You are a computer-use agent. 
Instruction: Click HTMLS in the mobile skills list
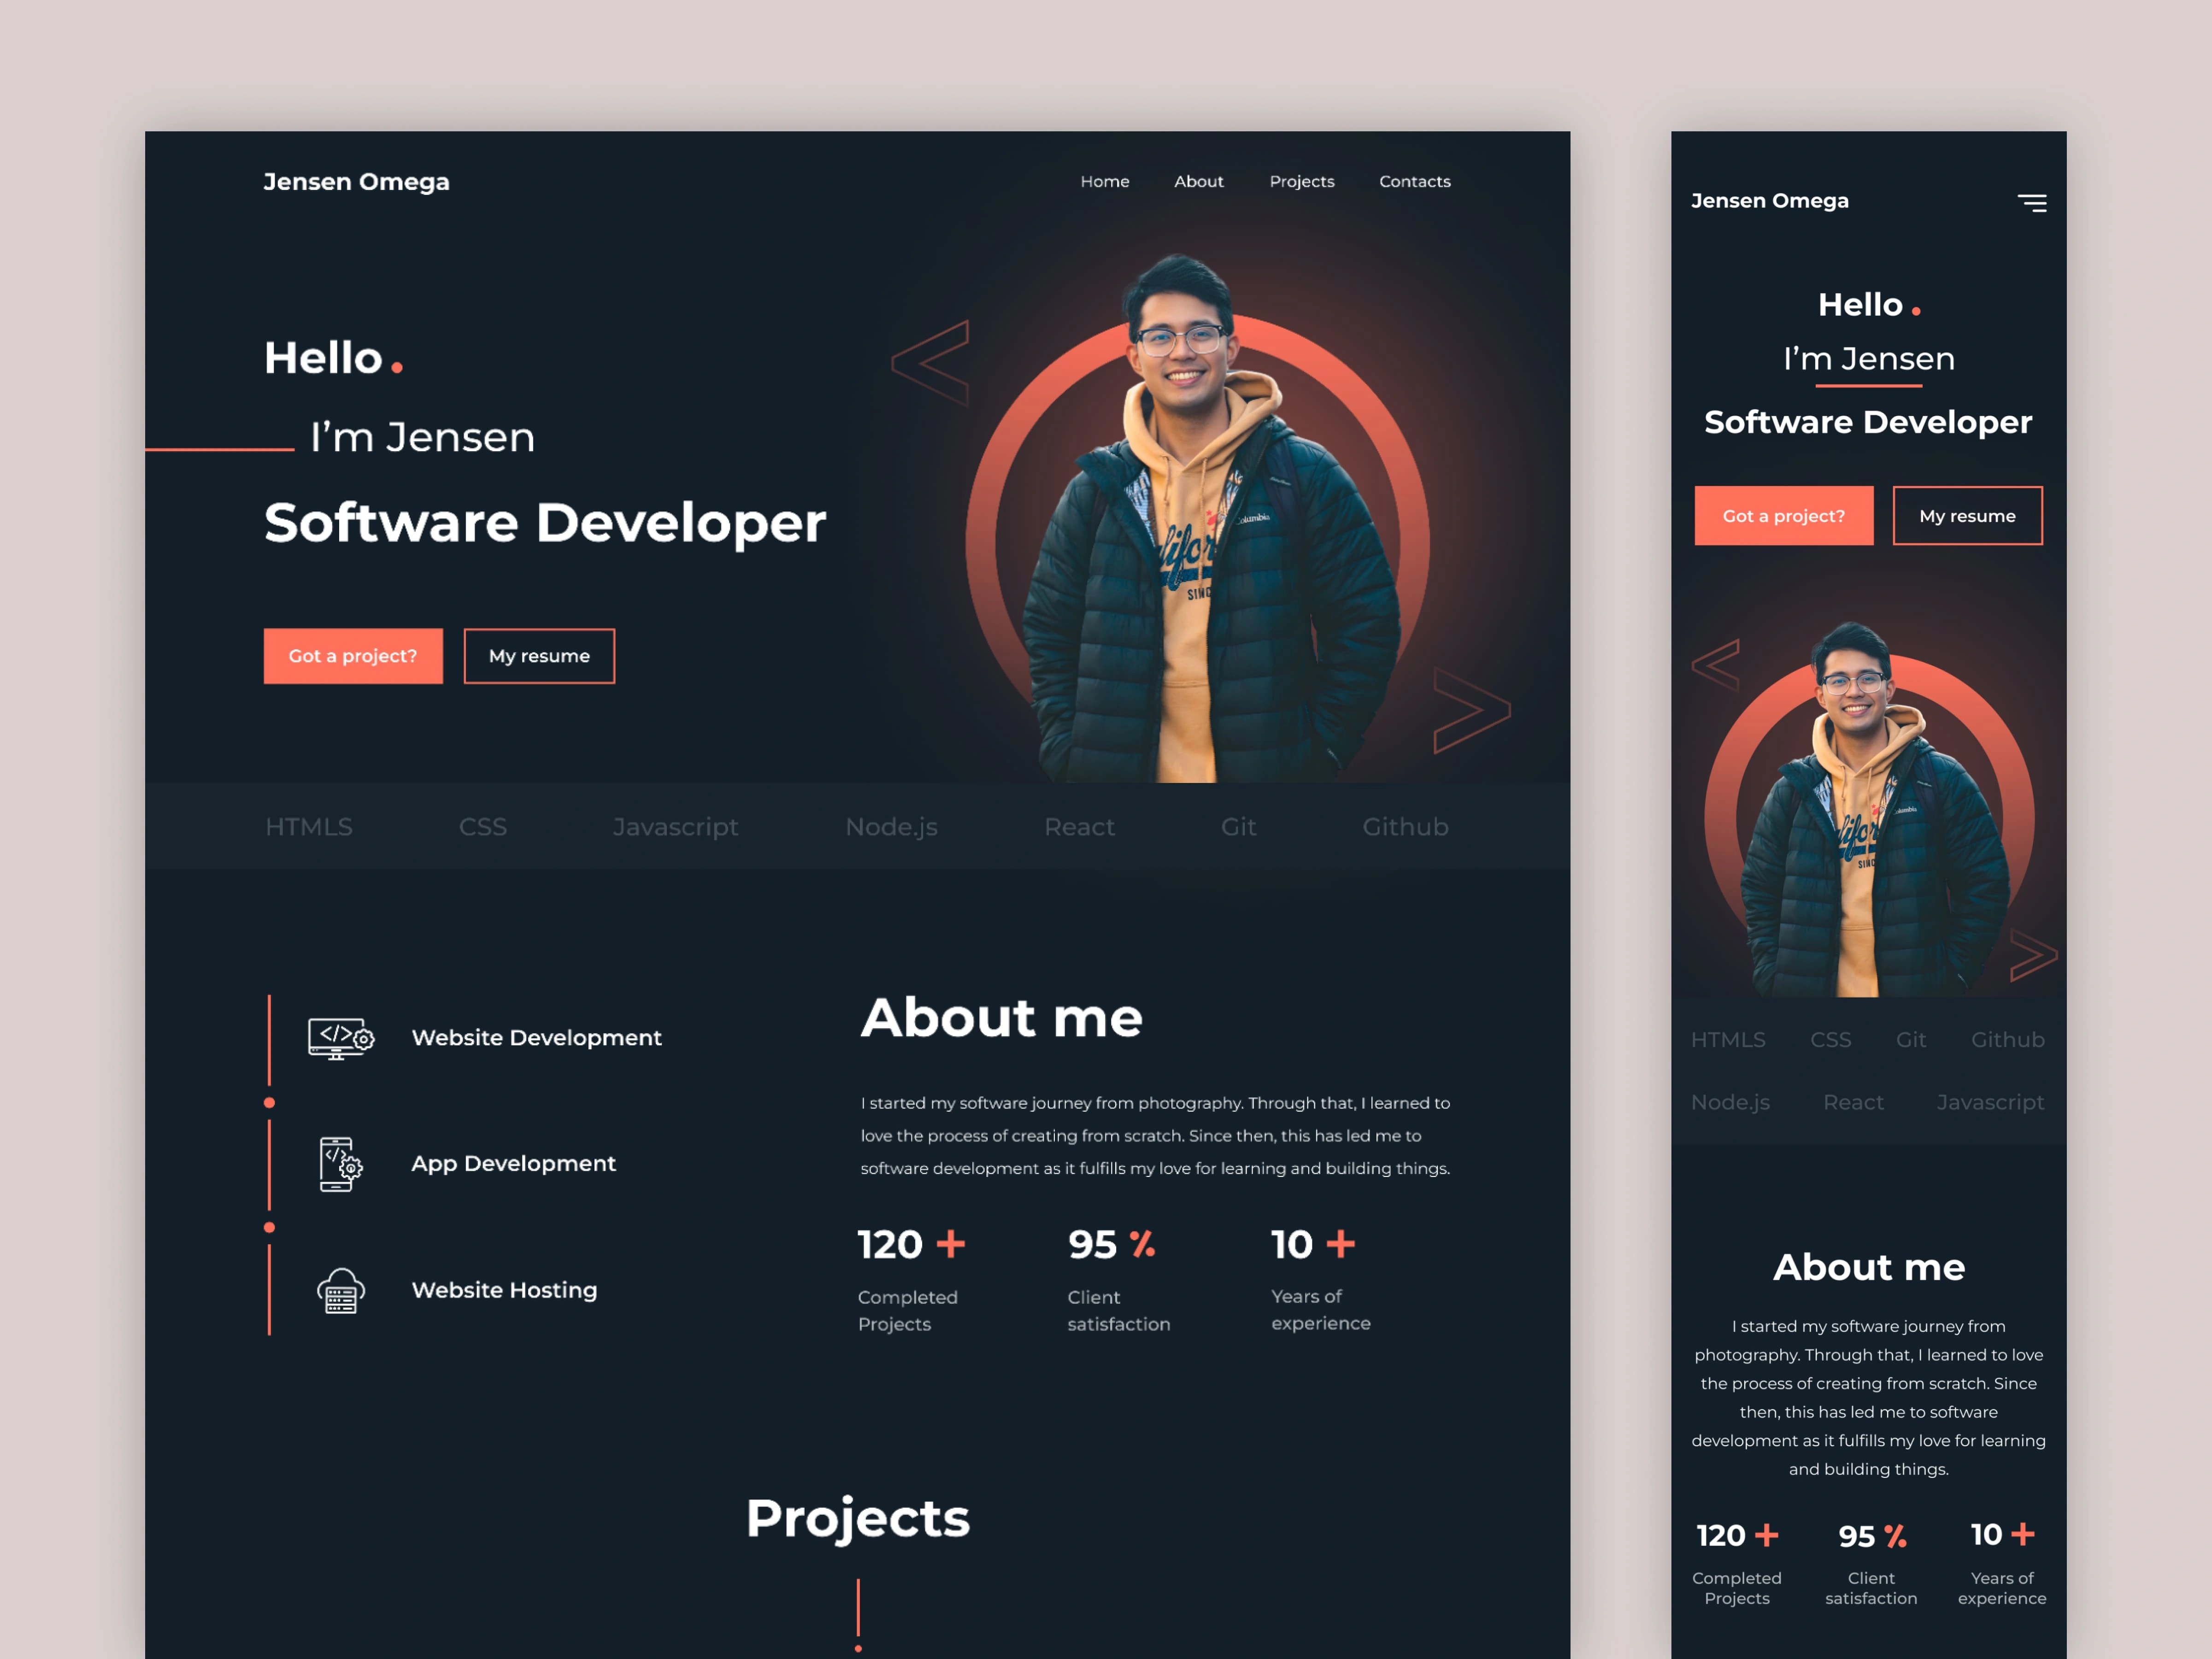click(1728, 1040)
